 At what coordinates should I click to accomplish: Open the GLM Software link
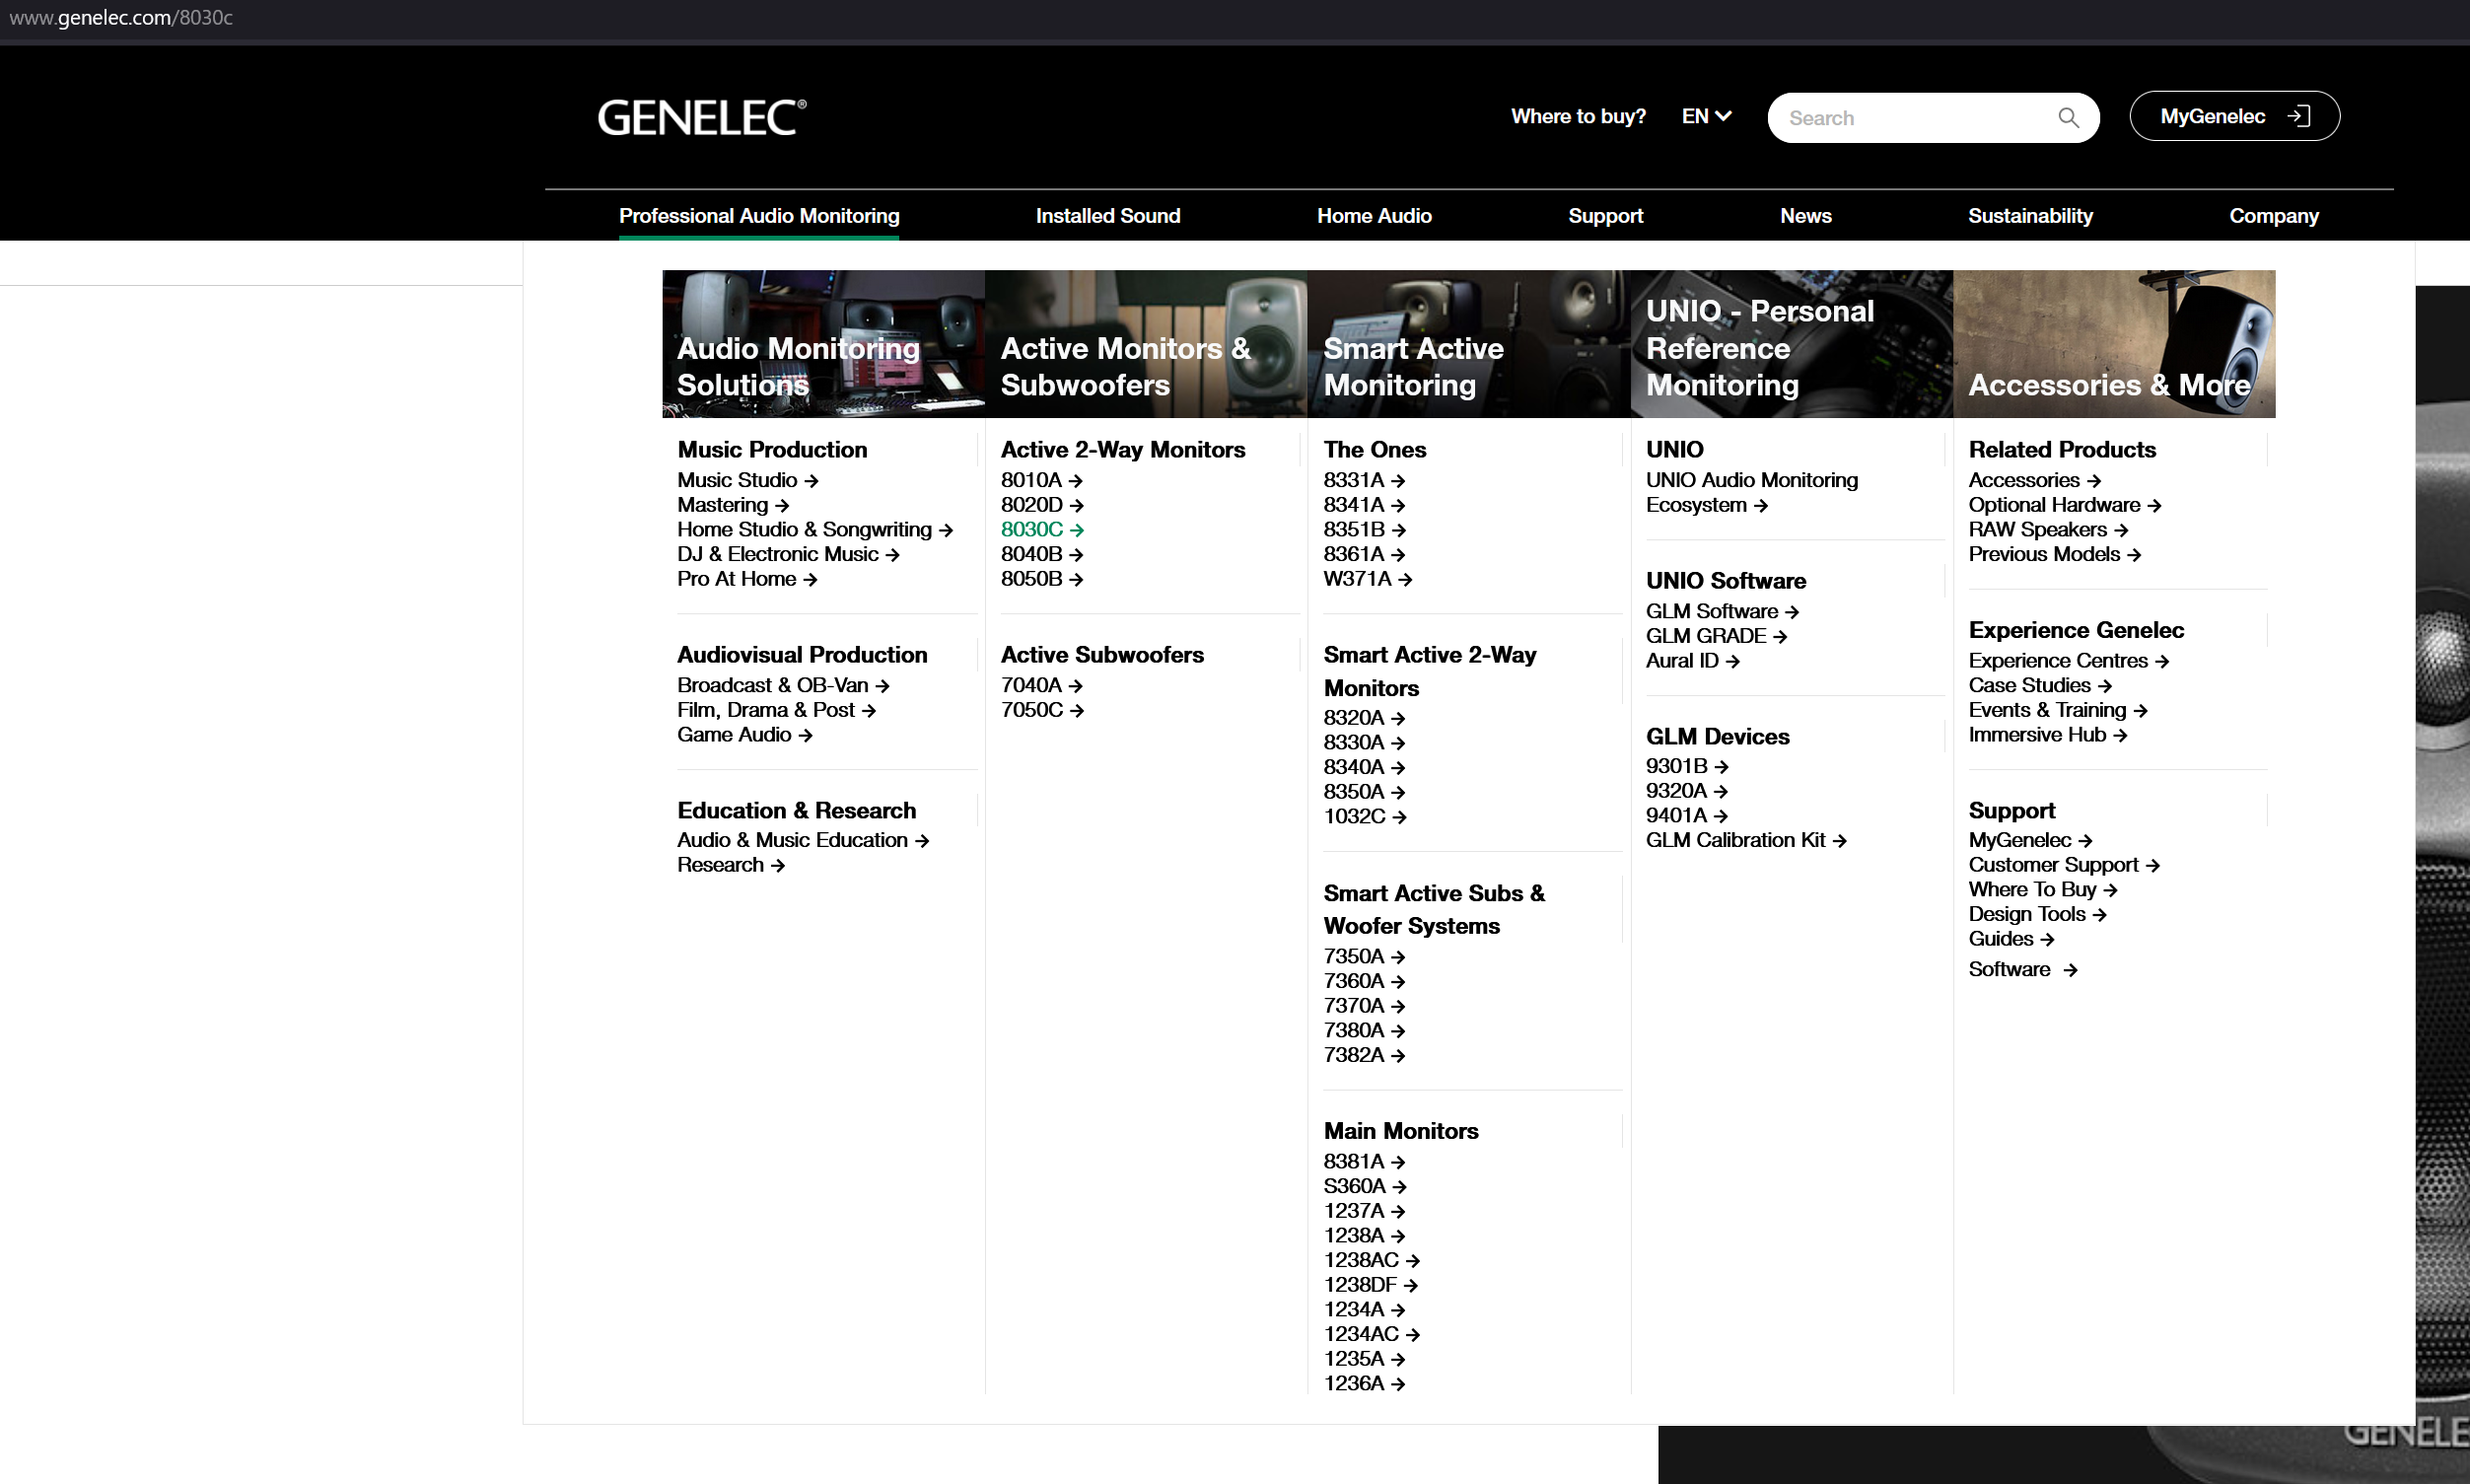pyautogui.click(x=1722, y=611)
